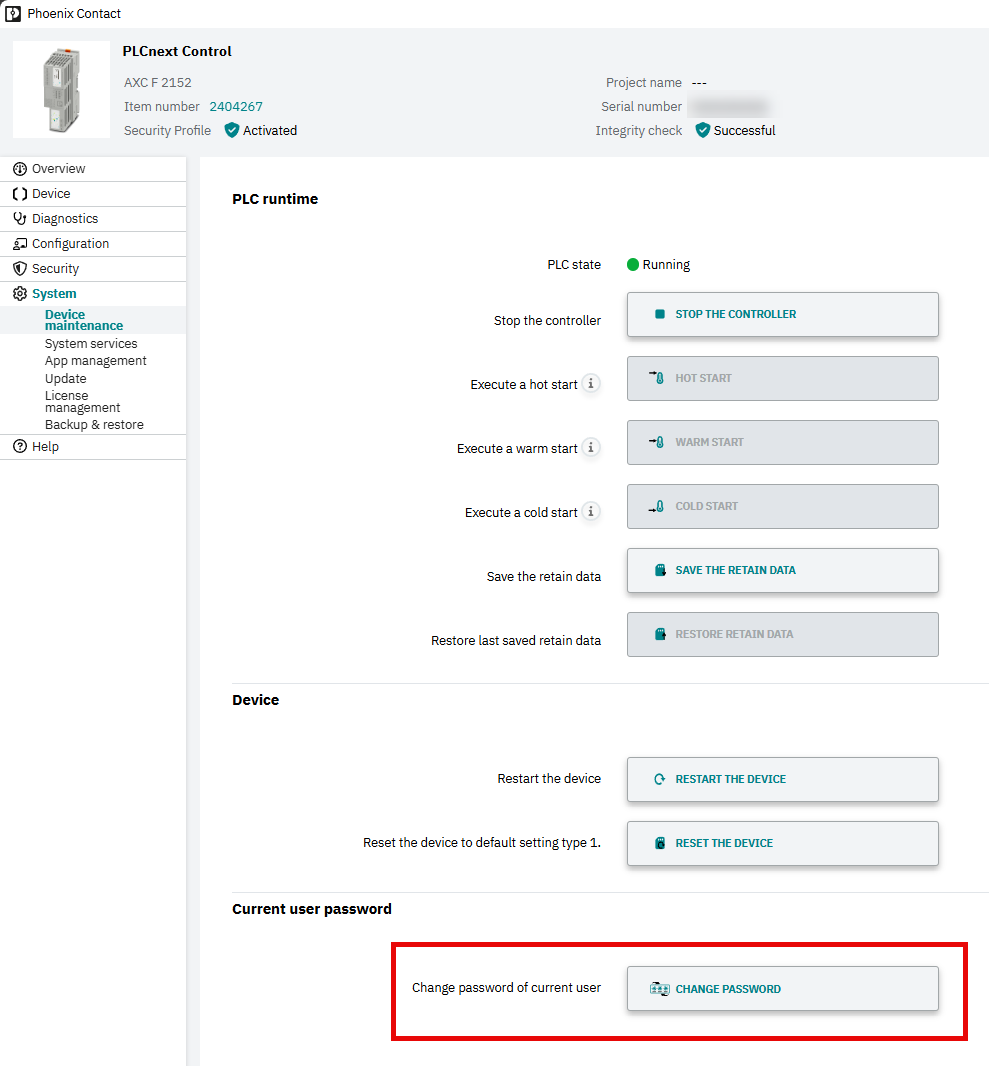Screen dimensions: 989x1066
Task: Click the save retain data card icon
Action: click(x=659, y=570)
